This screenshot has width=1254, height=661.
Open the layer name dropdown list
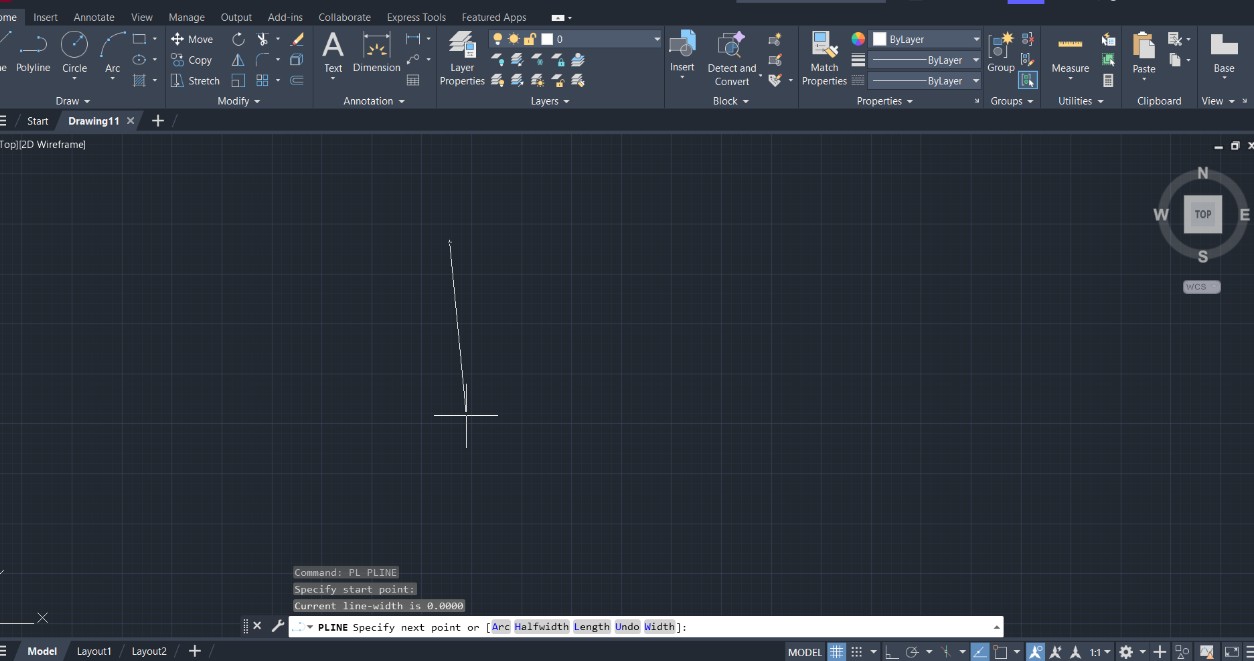tap(656, 39)
